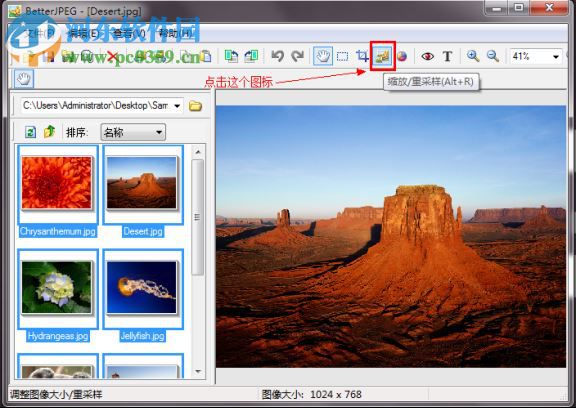Click the status text 图像大小: 1024 x 768
576x408 pixels.
pyautogui.click(x=312, y=395)
